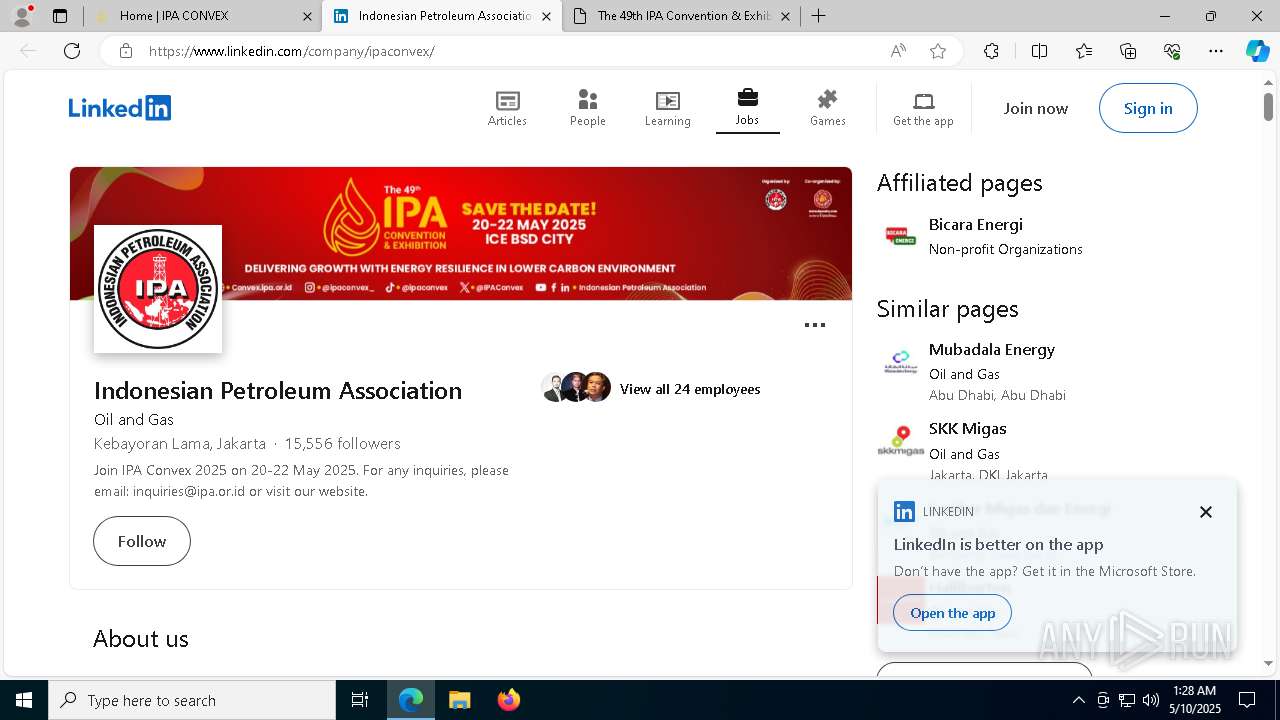Close the LinkedIn app popup

tap(1206, 512)
